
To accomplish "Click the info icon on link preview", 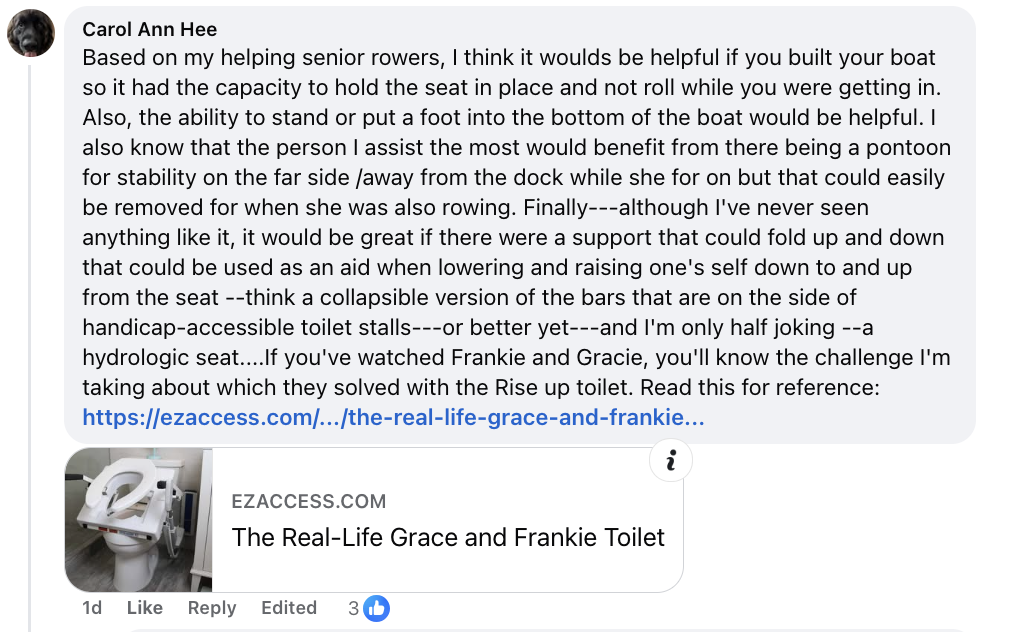I will tap(671, 461).
